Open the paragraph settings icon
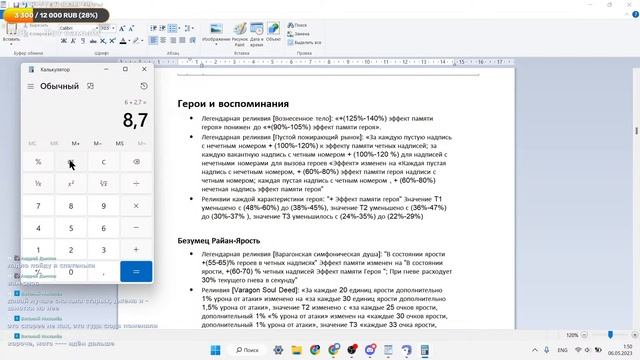Screen dimensions: 640x360 point(192,40)
